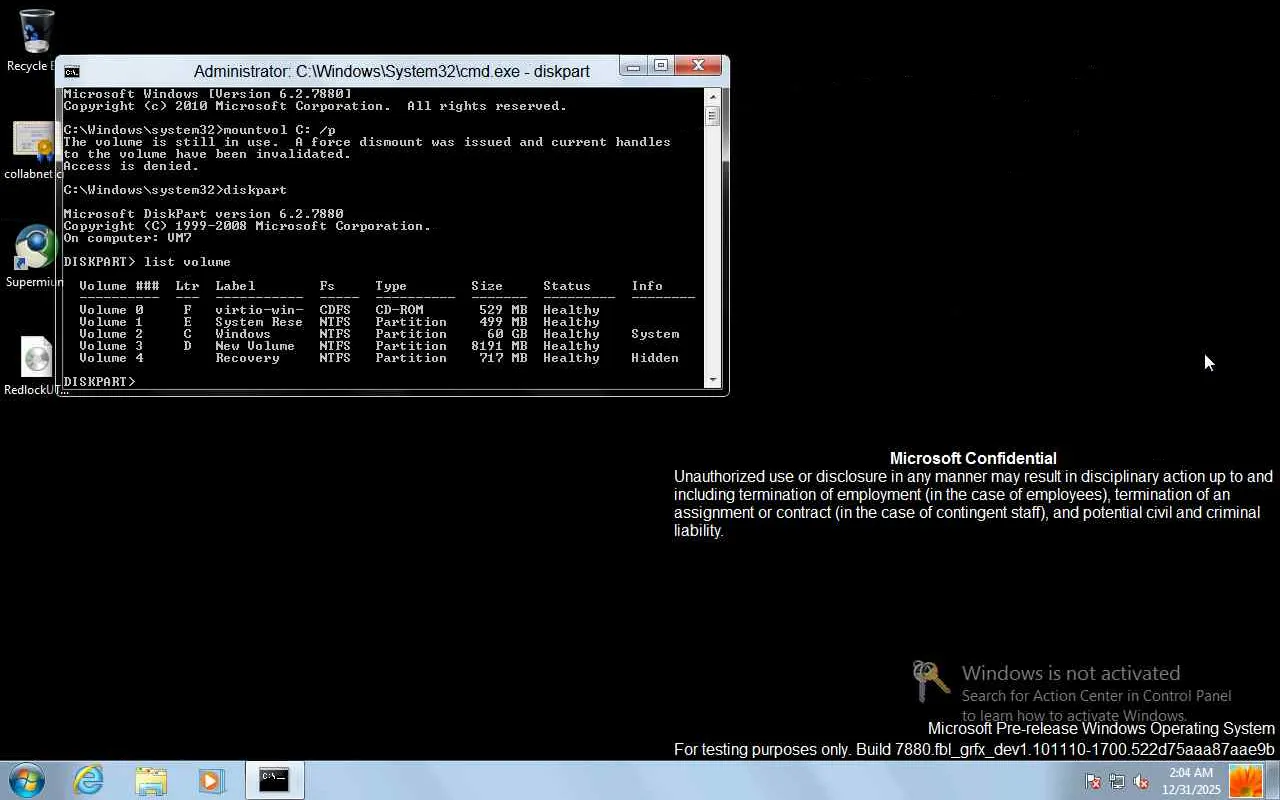The height and width of the screenshot is (800, 1280).
Task: Launch Windows Media Player from the taskbar
Action: pyautogui.click(x=211, y=780)
